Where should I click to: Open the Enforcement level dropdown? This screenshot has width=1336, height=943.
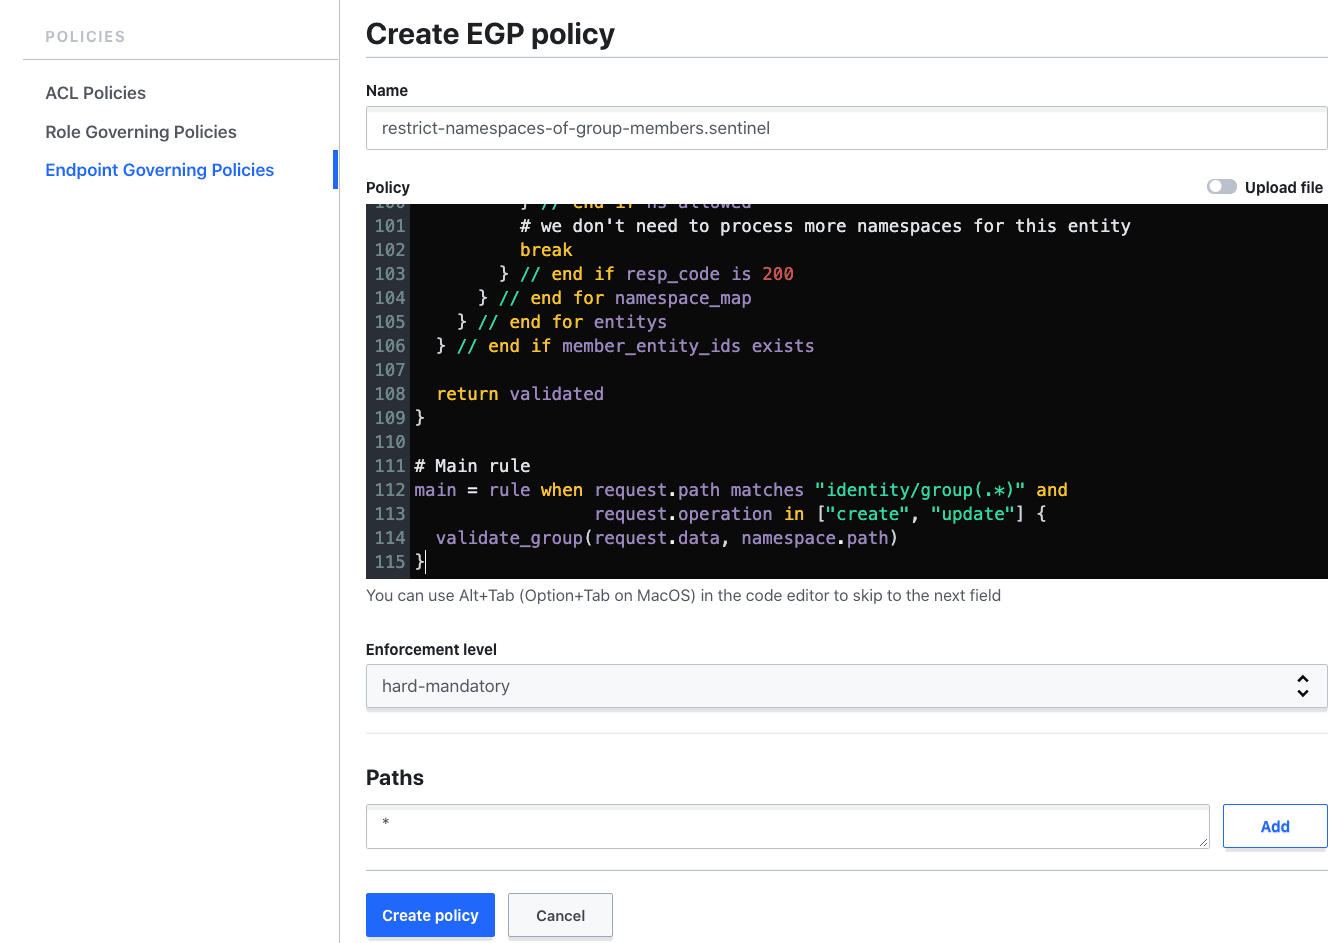[846, 686]
